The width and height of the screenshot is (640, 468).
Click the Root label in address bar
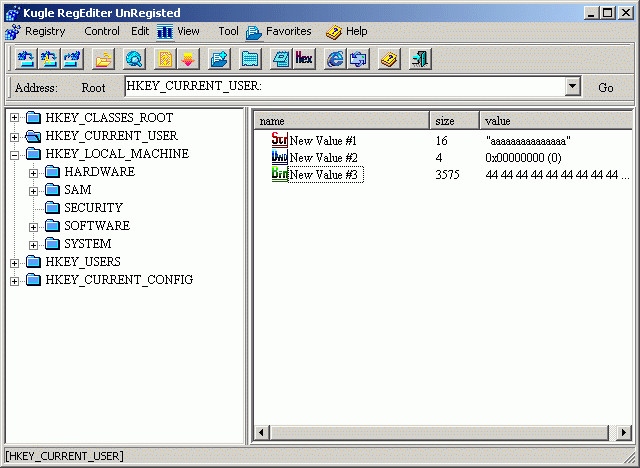[x=93, y=88]
